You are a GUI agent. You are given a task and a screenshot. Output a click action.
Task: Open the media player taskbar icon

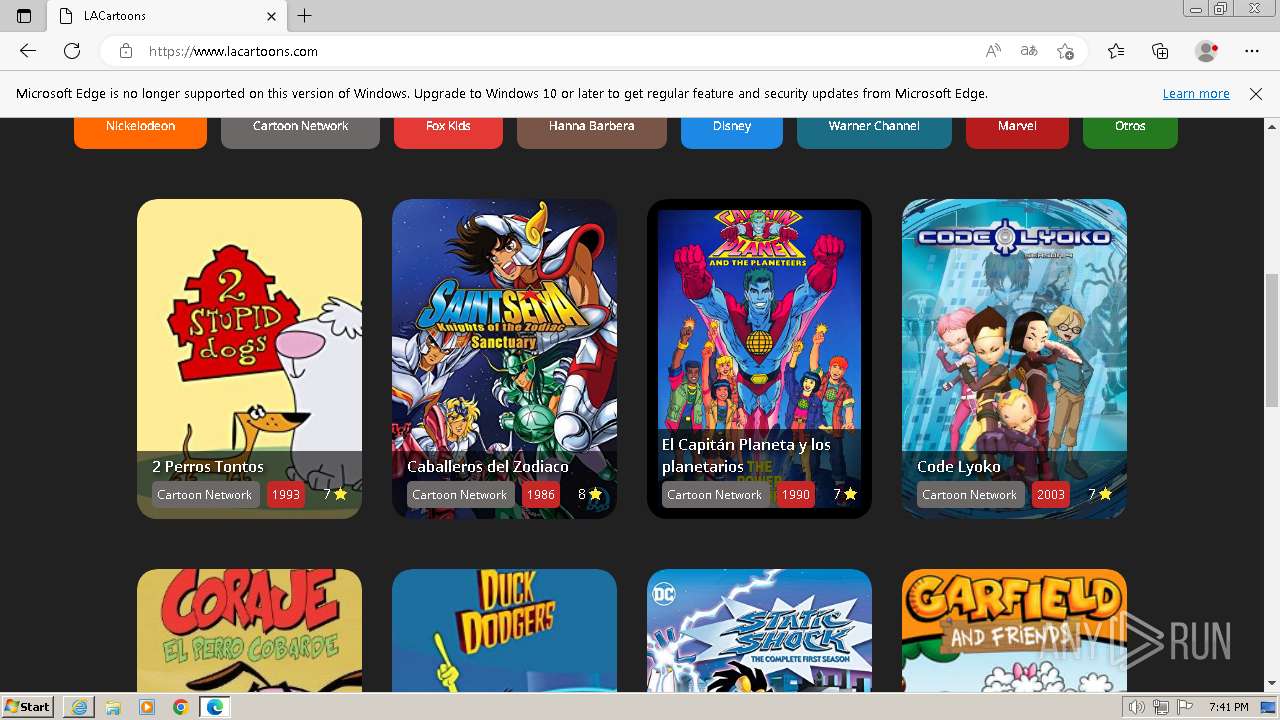pyautogui.click(x=147, y=707)
